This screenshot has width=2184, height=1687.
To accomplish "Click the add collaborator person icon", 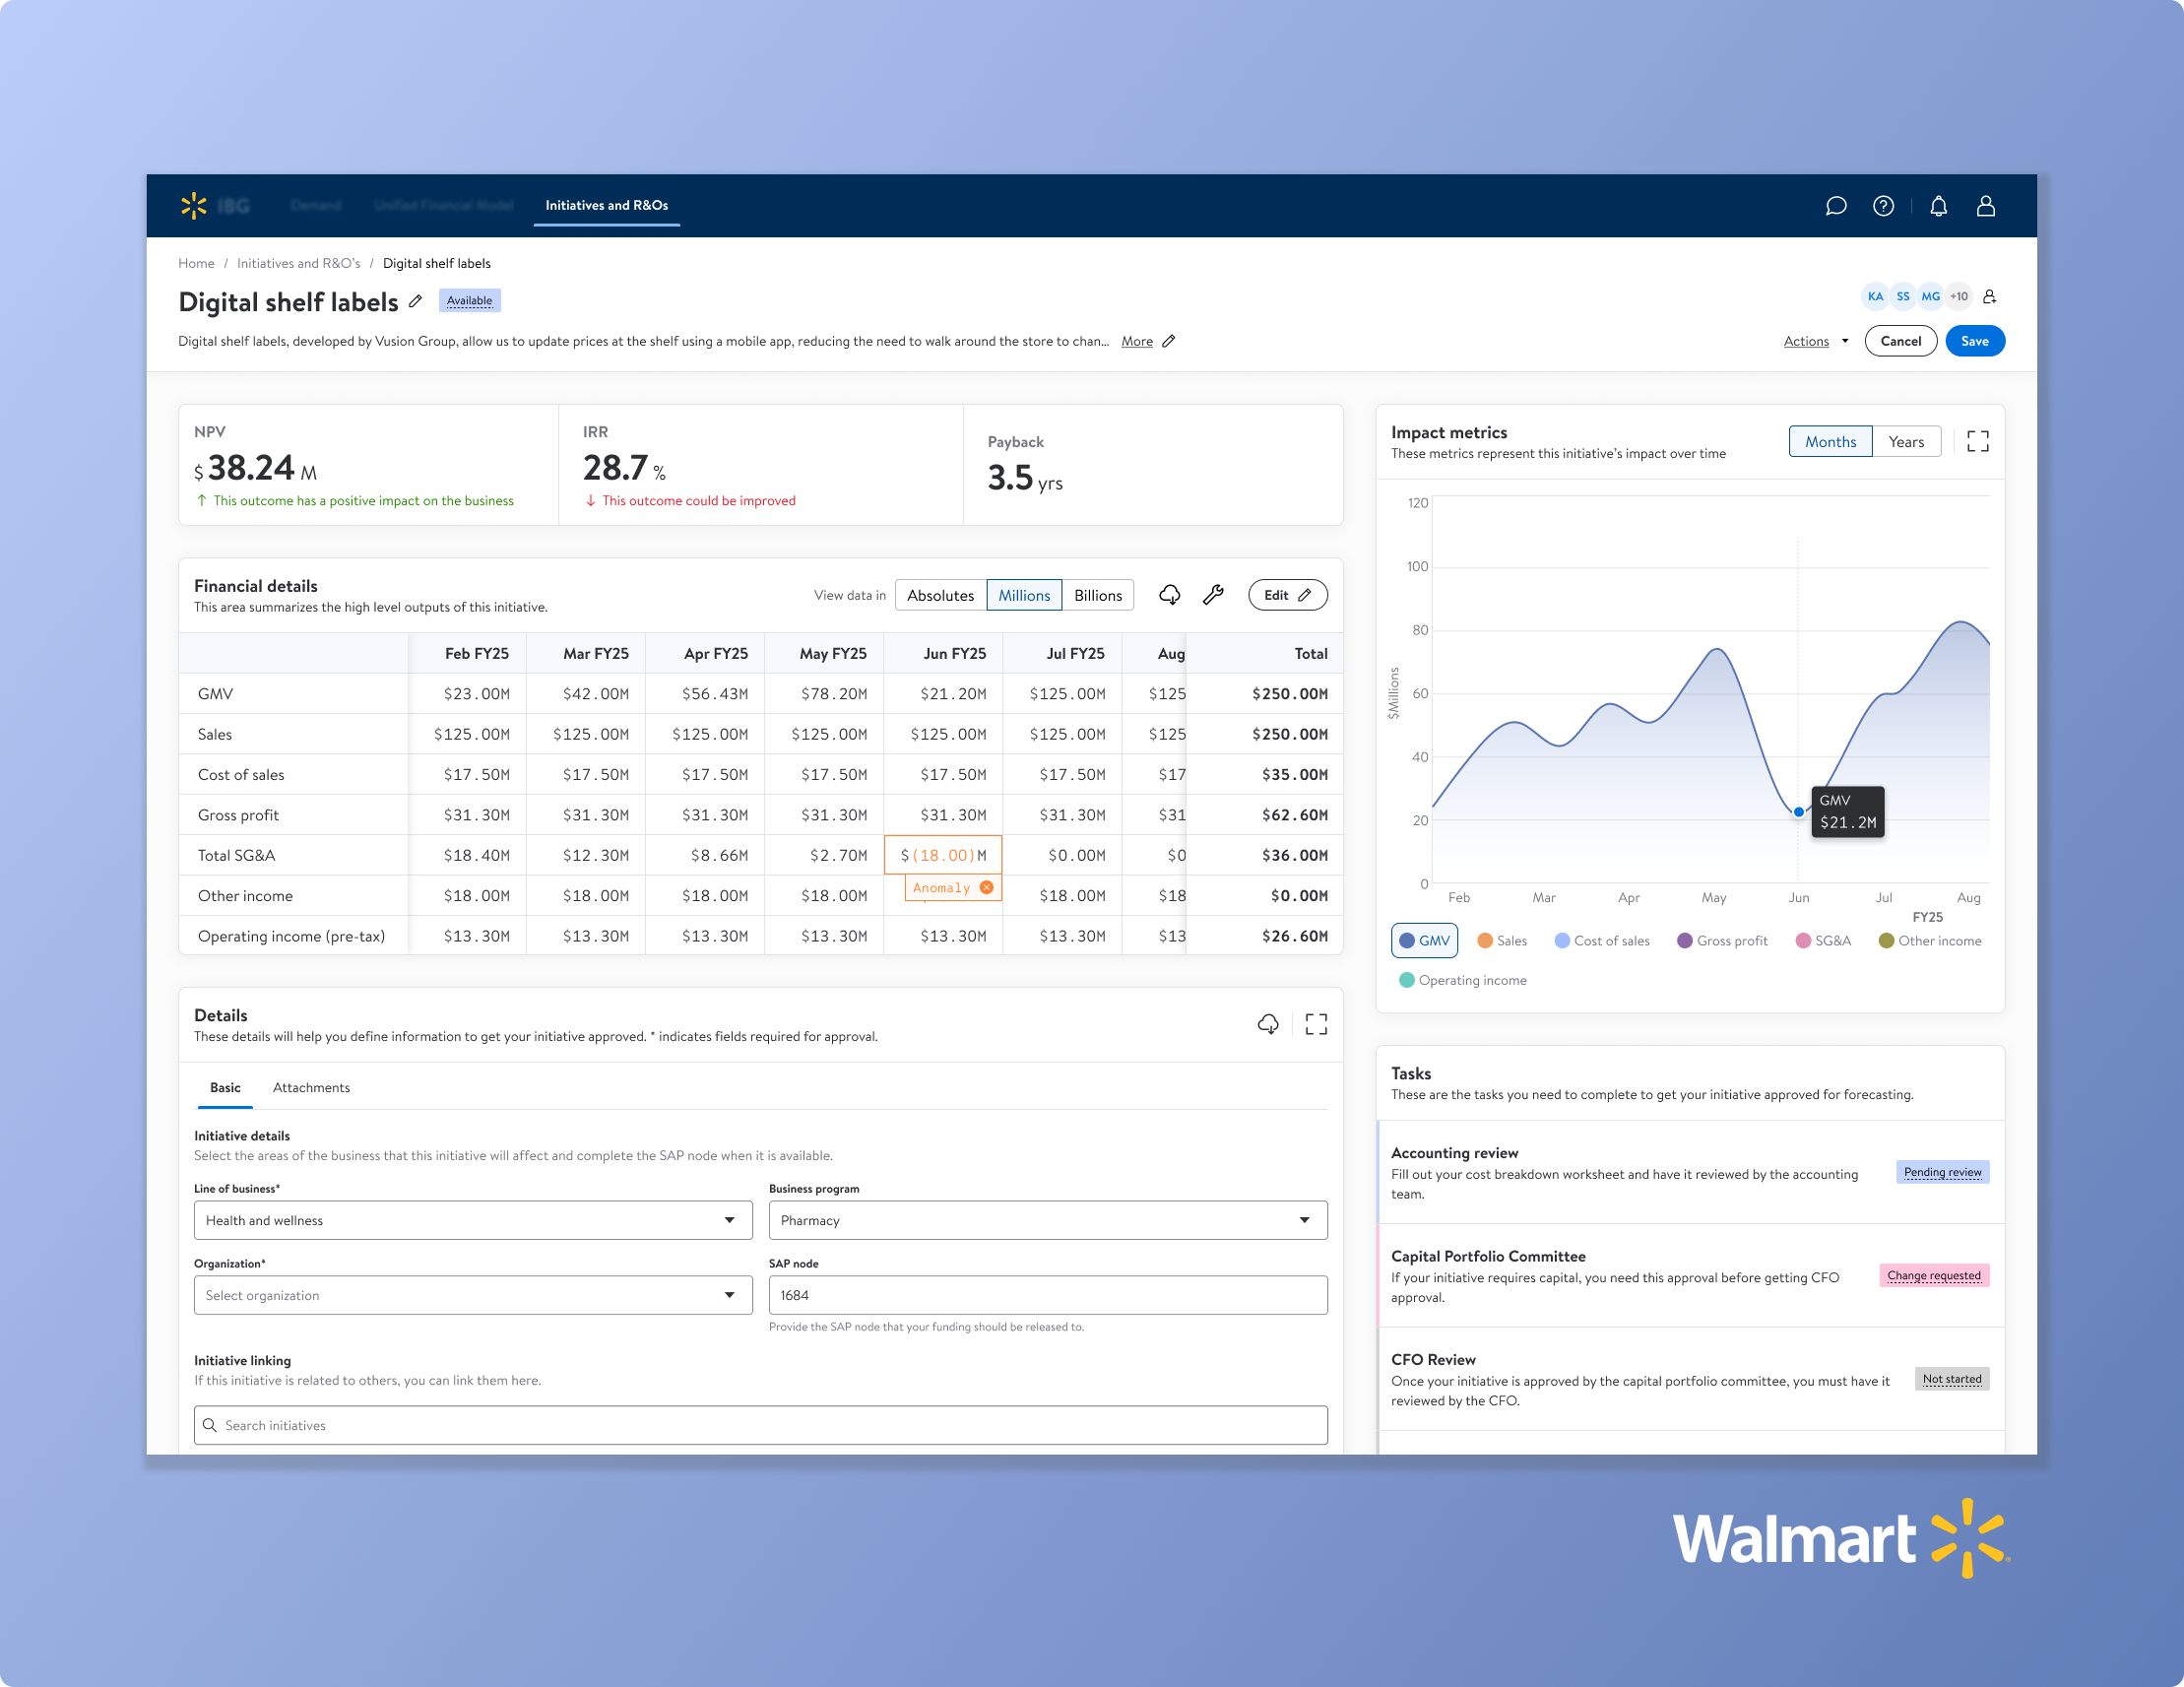I will coord(1990,296).
